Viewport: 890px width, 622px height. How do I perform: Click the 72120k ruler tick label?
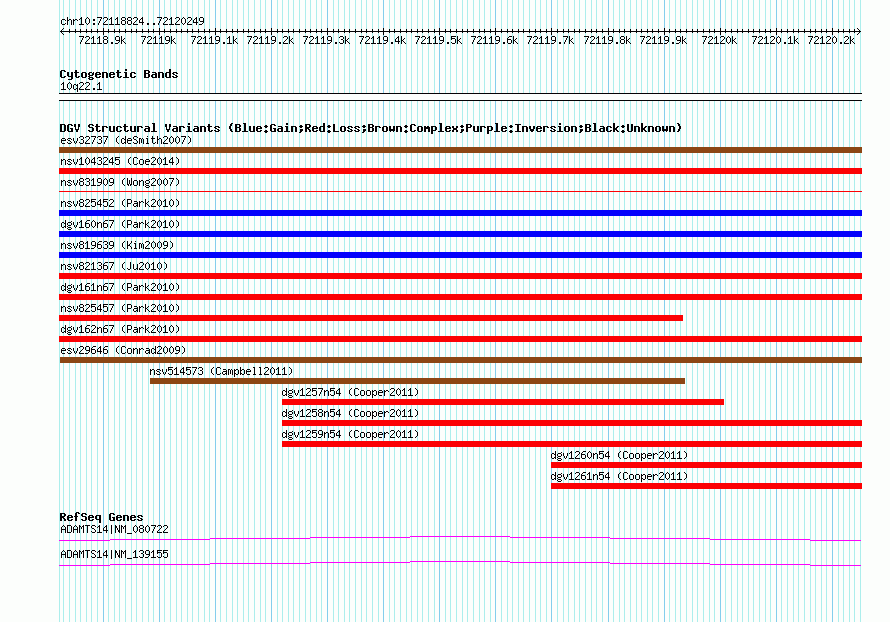click(x=719, y=40)
